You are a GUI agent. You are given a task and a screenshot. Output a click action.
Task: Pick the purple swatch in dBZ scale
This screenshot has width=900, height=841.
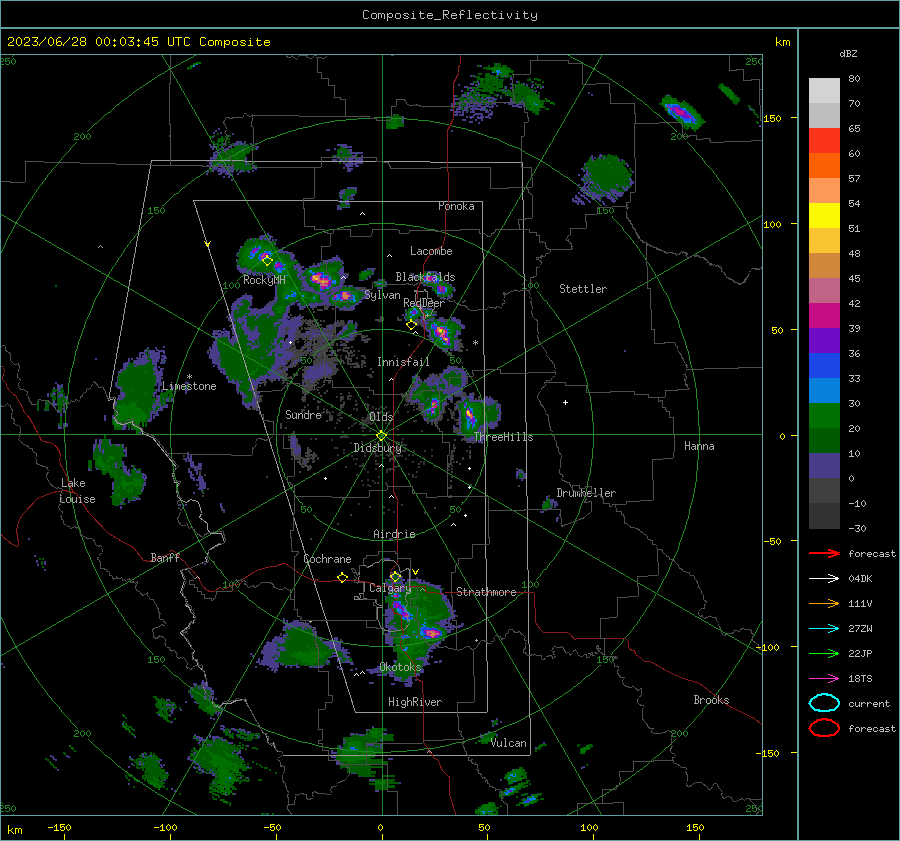pyautogui.click(x=824, y=340)
